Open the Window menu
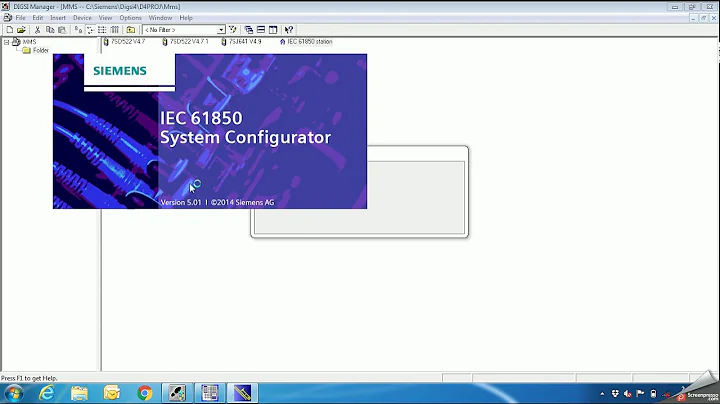720x404 pixels. coord(160,18)
